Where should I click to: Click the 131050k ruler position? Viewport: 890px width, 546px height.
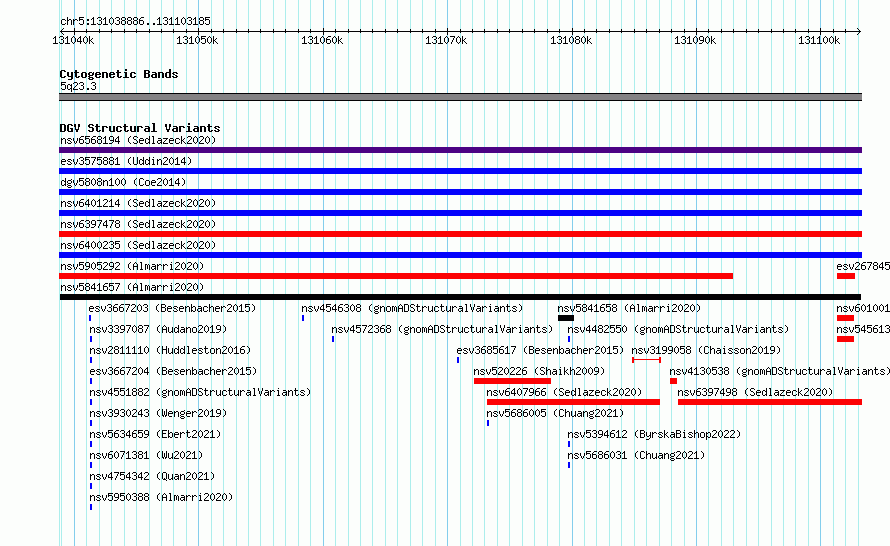pyautogui.click(x=197, y=40)
